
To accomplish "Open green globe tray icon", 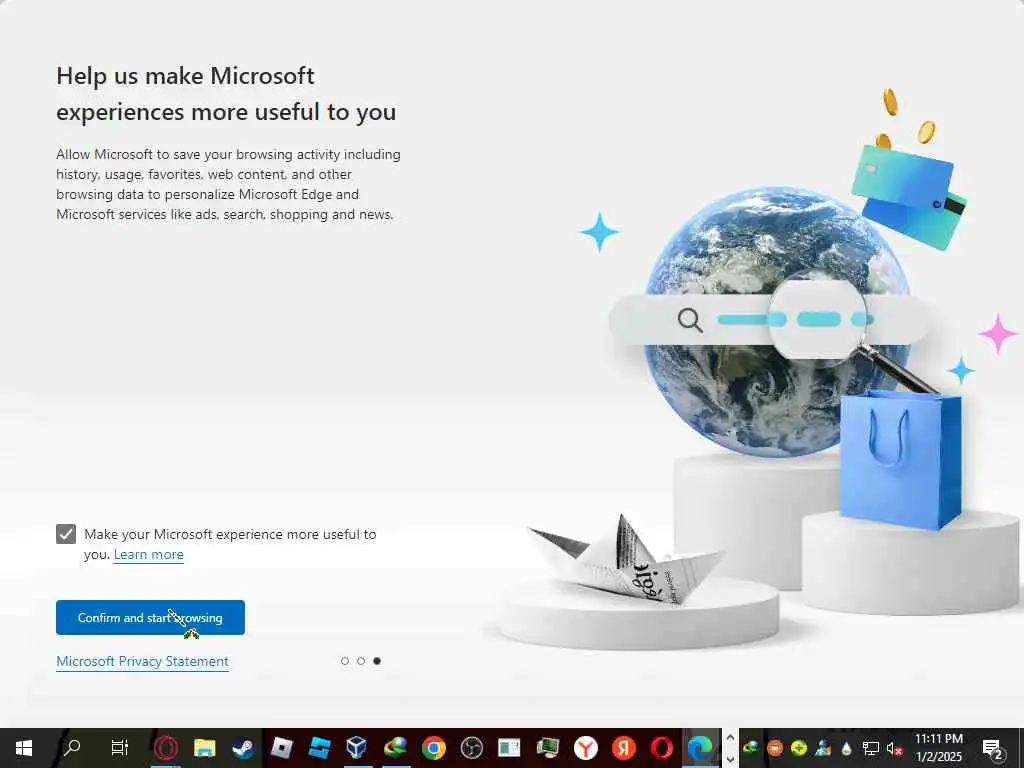I will tap(750, 747).
